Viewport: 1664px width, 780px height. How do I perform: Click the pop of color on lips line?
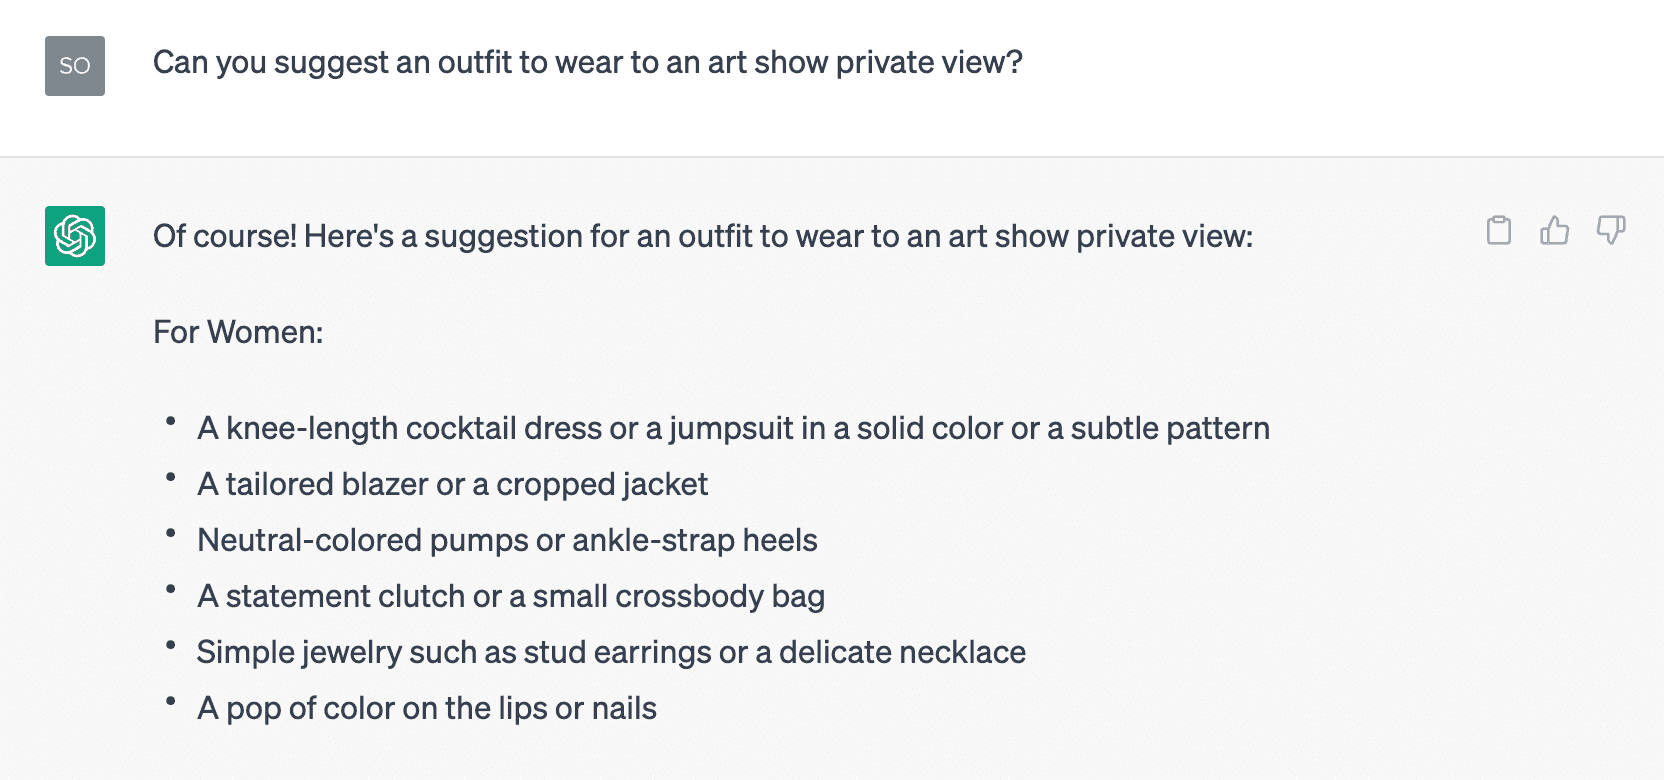point(427,709)
